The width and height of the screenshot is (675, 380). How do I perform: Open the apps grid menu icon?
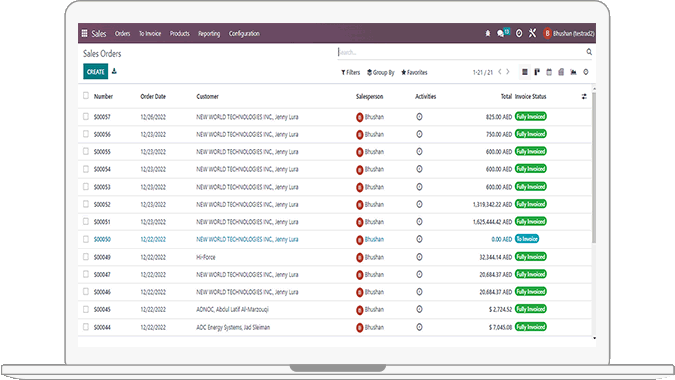(x=84, y=33)
